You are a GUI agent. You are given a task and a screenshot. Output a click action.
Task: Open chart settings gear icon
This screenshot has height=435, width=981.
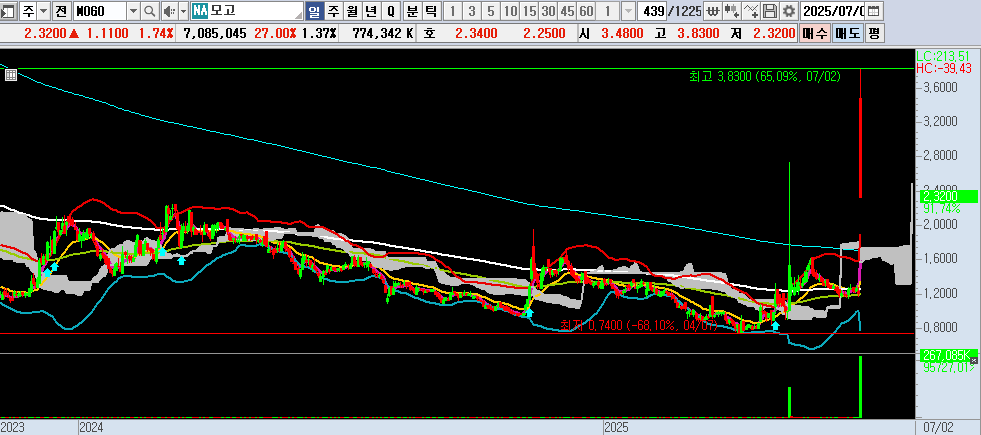click(790, 11)
